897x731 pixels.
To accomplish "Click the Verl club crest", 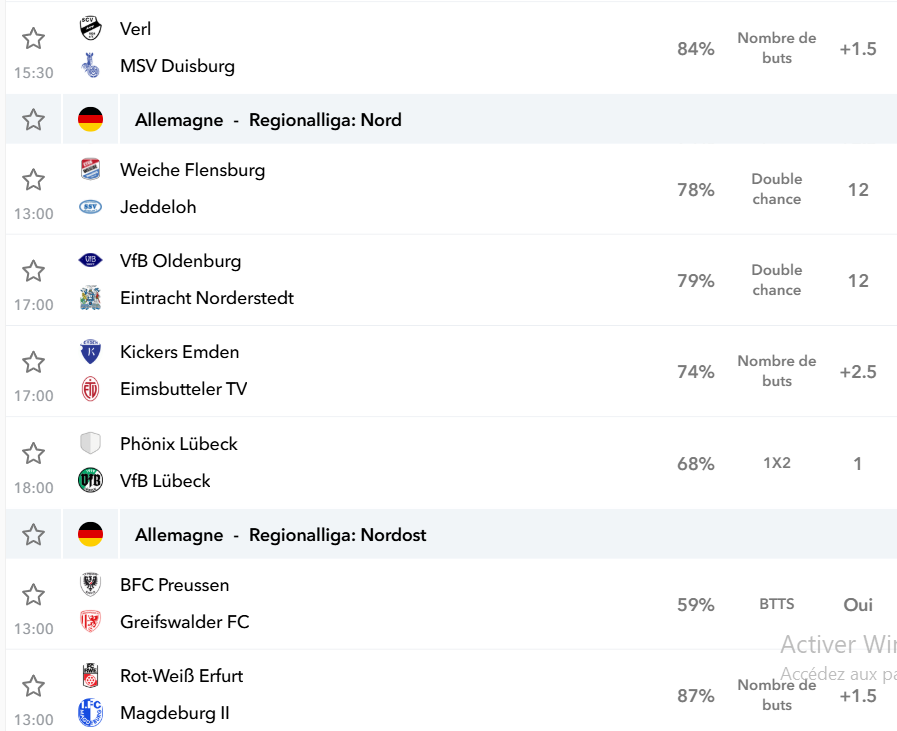I will (x=90, y=29).
